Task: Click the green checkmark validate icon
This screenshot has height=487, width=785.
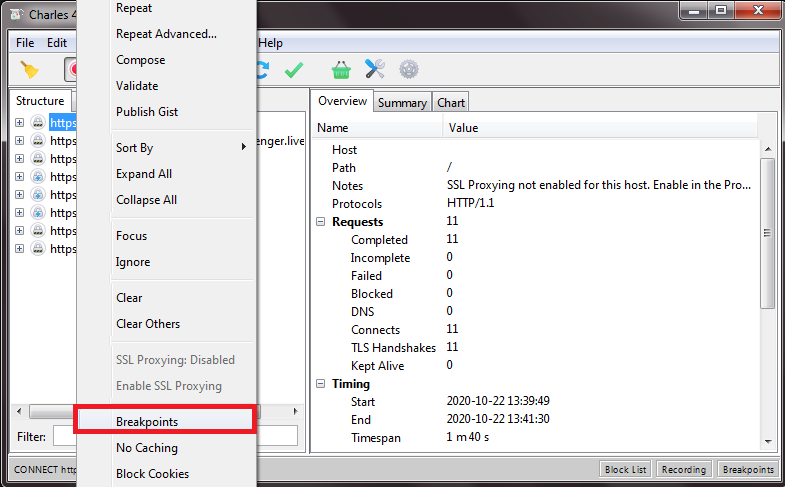Action: (x=293, y=70)
